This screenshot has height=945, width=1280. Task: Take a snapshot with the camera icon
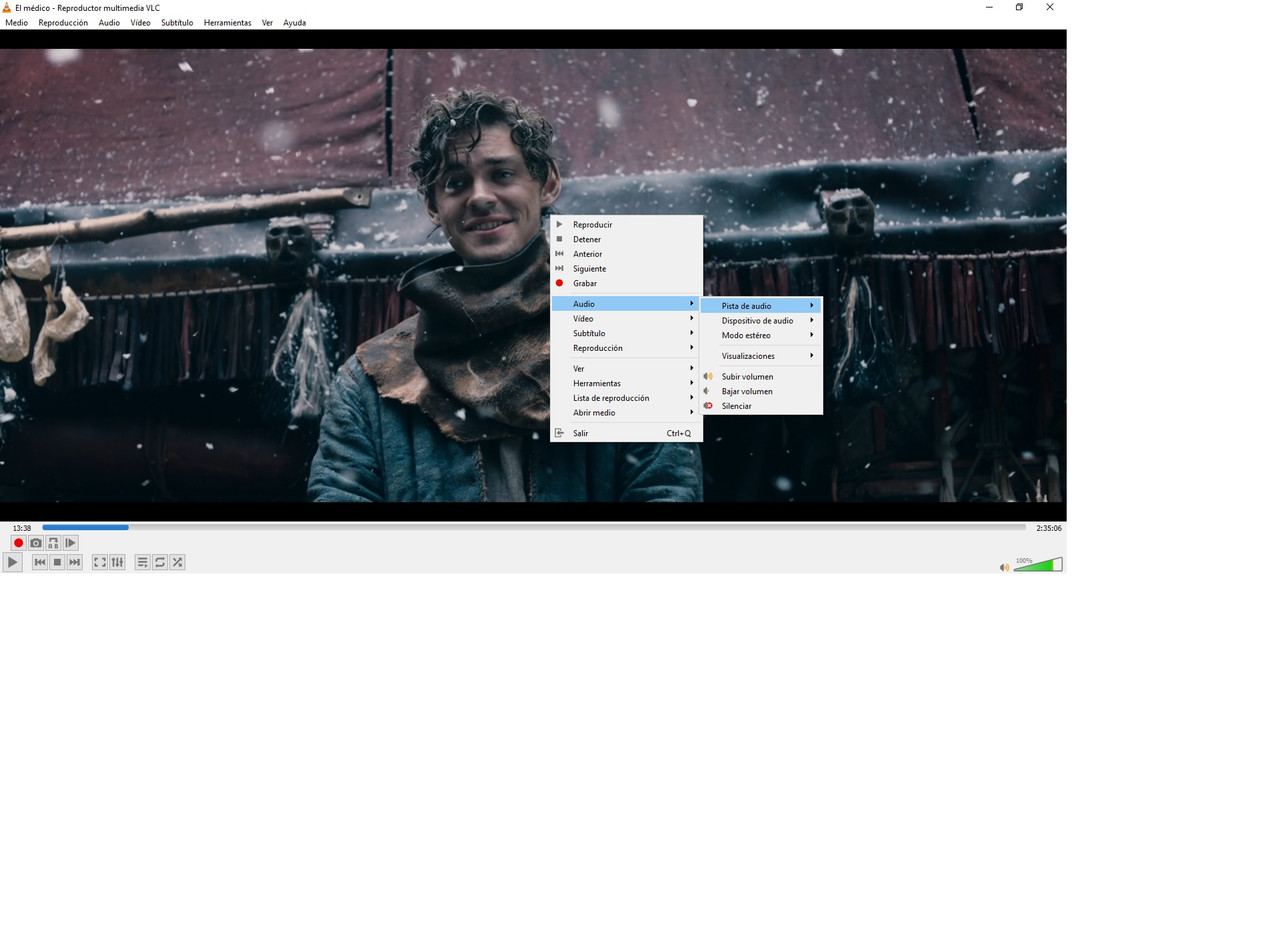[36, 543]
